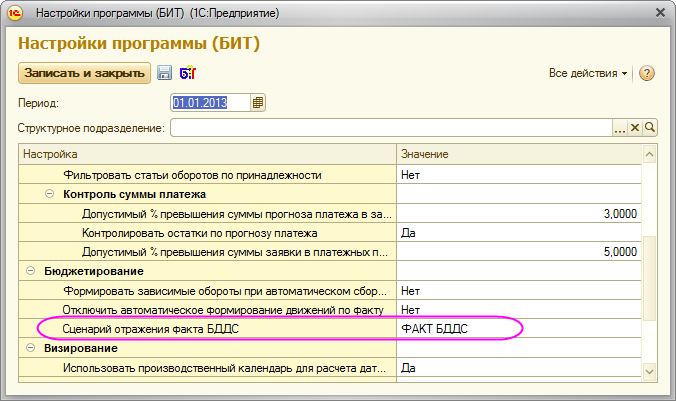Click Записать и закрыть button
Image resolution: width=676 pixels, height=401 pixels.
84,73
